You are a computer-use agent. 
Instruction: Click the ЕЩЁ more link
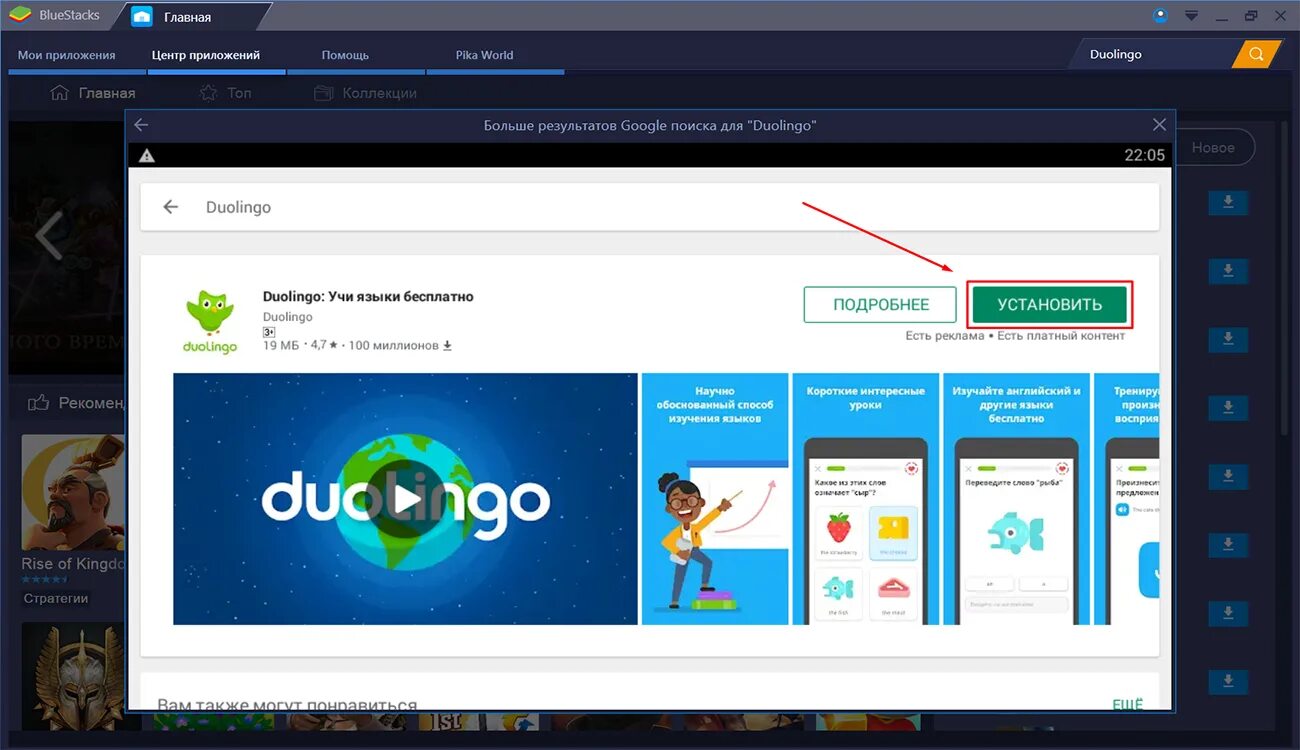pos(1127,705)
